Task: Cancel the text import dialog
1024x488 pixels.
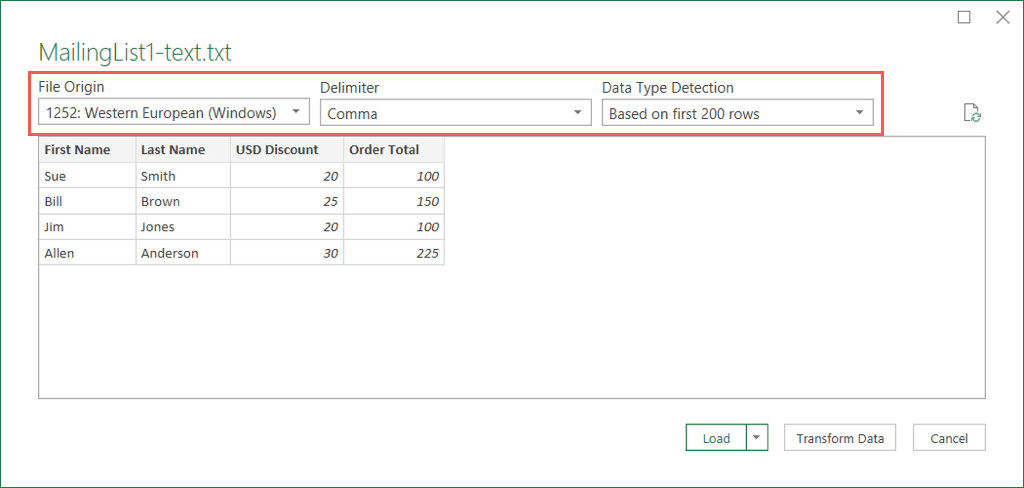Action: [x=949, y=438]
